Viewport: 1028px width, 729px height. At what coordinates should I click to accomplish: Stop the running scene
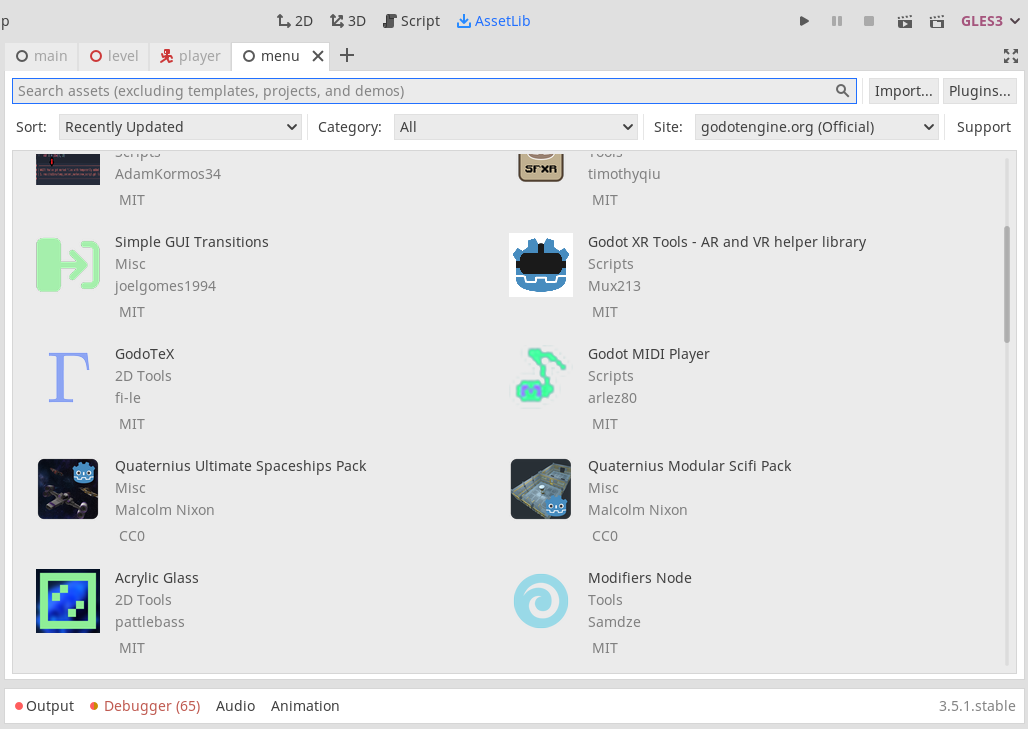(x=869, y=21)
